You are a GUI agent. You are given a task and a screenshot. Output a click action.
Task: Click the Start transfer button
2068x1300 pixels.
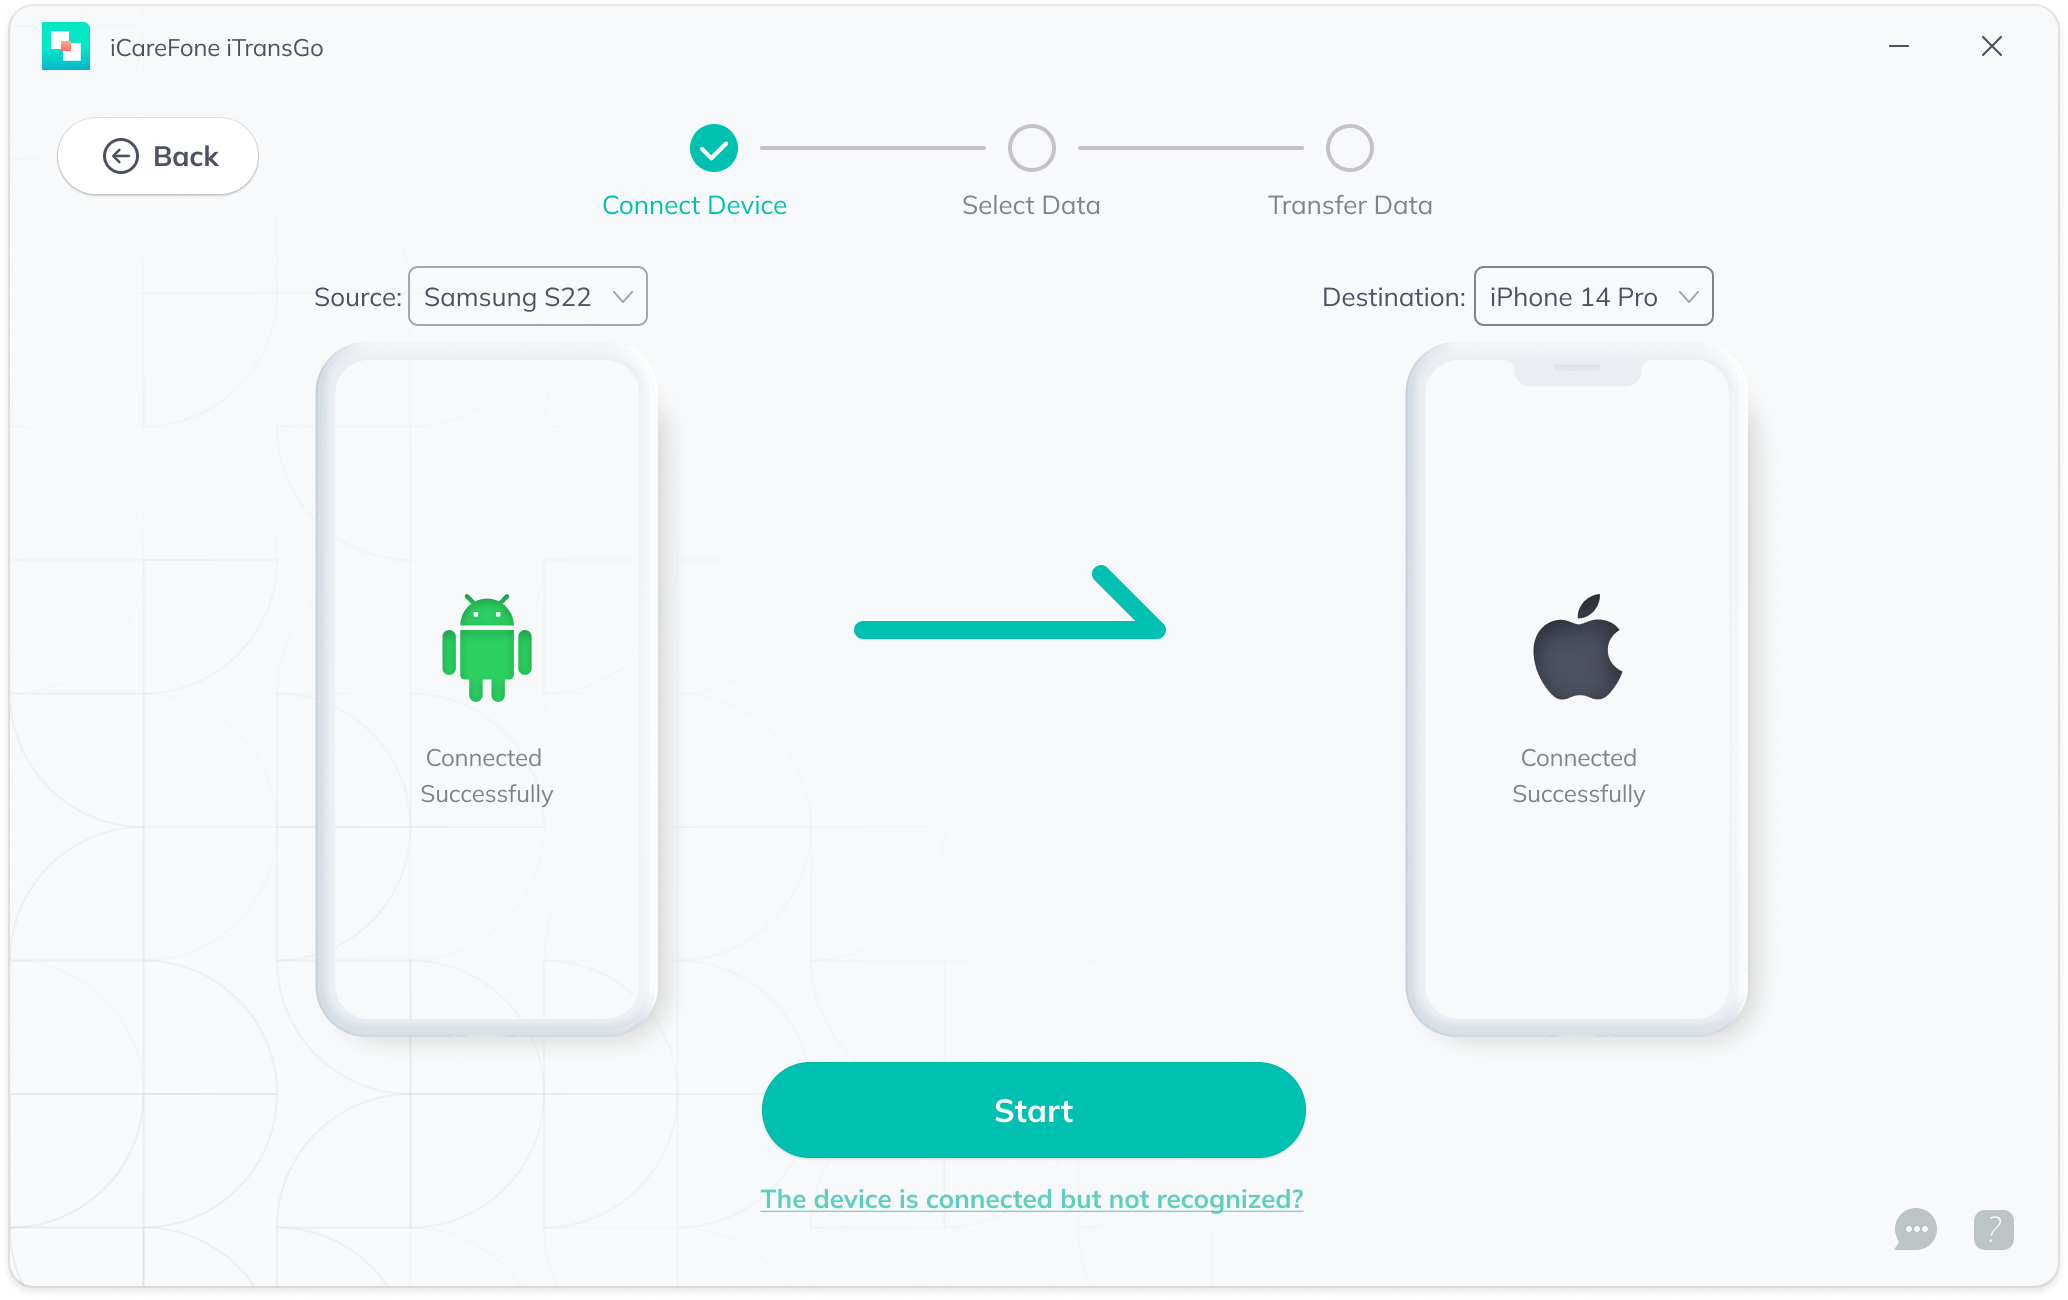(1033, 1108)
